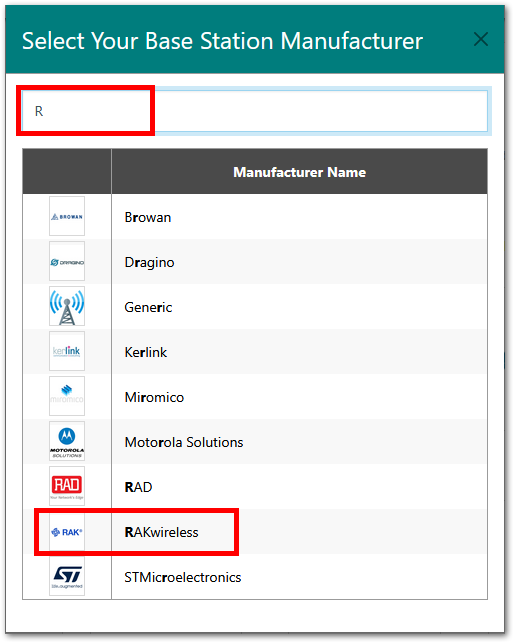Image resolution: width=514 pixels, height=643 pixels.
Task: Click the manufacturer search input field
Action: 254,111
